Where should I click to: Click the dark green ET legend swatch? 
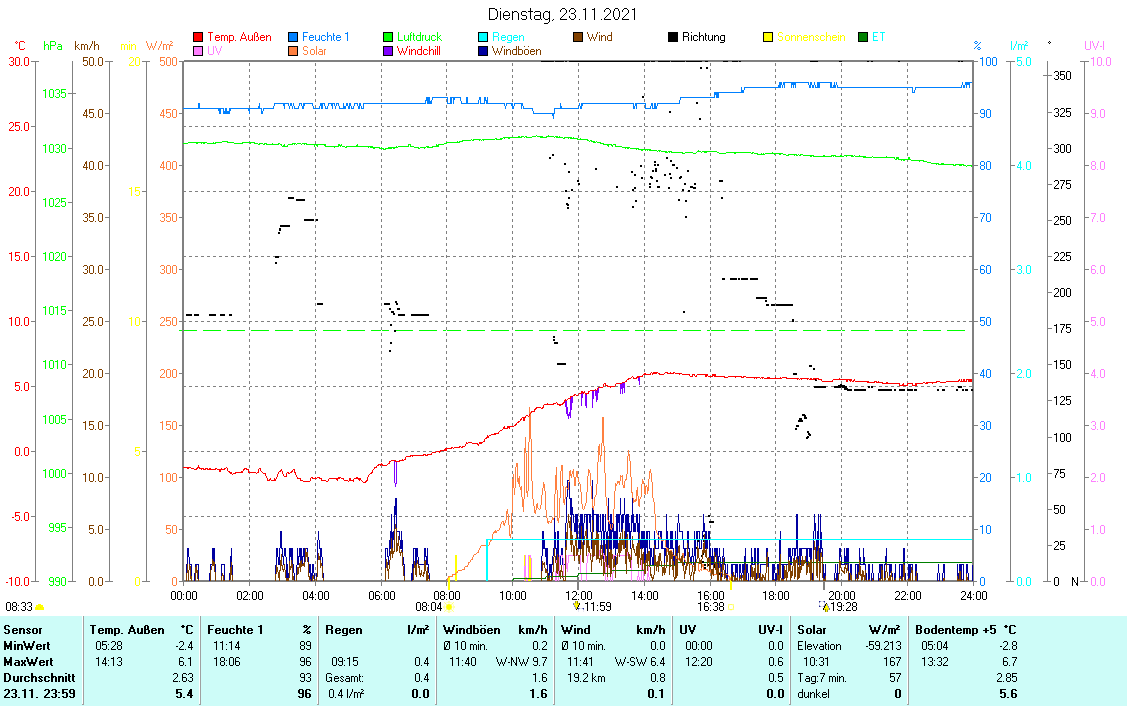(x=864, y=38)
